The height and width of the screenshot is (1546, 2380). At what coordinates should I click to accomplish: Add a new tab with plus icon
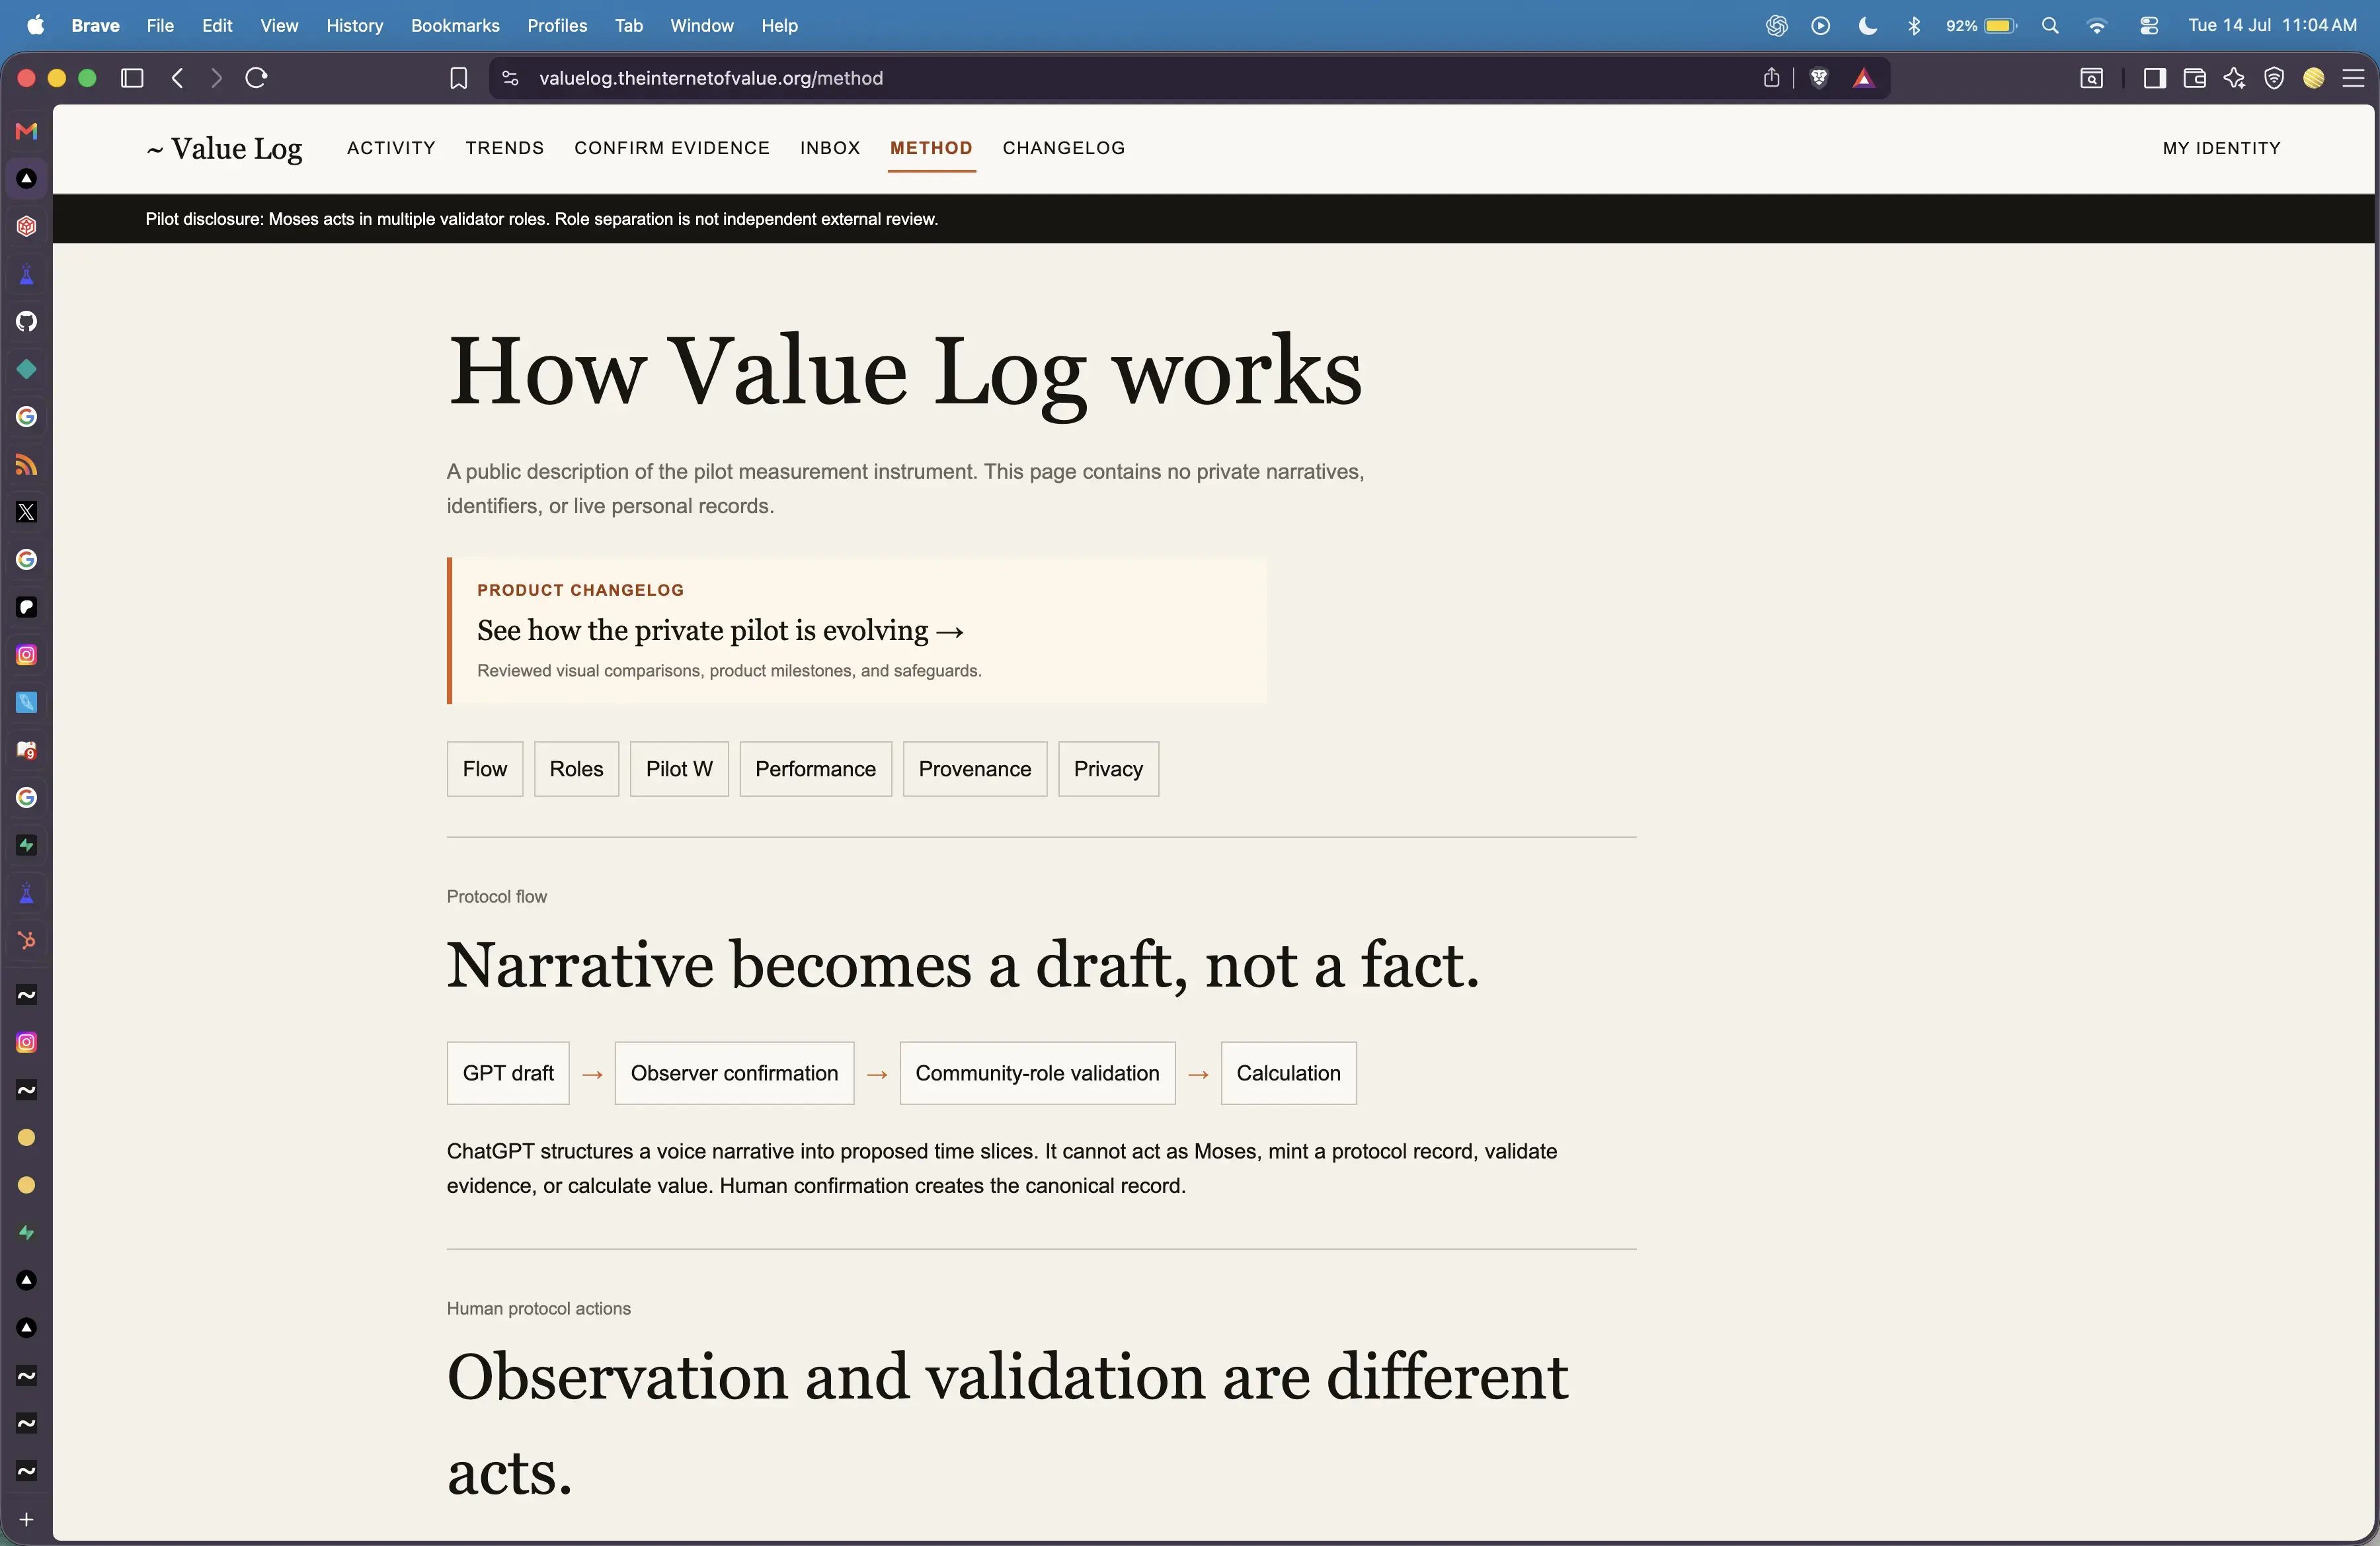coord(27,1519)
